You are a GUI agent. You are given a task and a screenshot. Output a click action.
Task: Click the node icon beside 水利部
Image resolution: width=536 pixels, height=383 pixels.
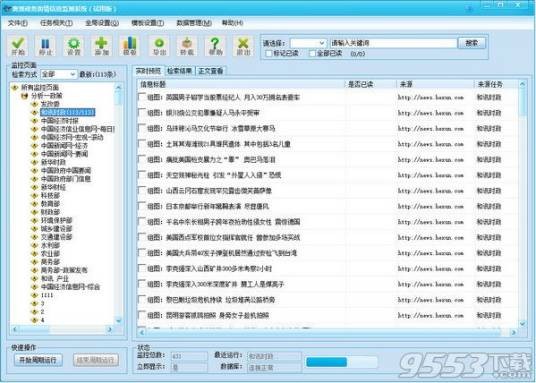coord(34,246)
